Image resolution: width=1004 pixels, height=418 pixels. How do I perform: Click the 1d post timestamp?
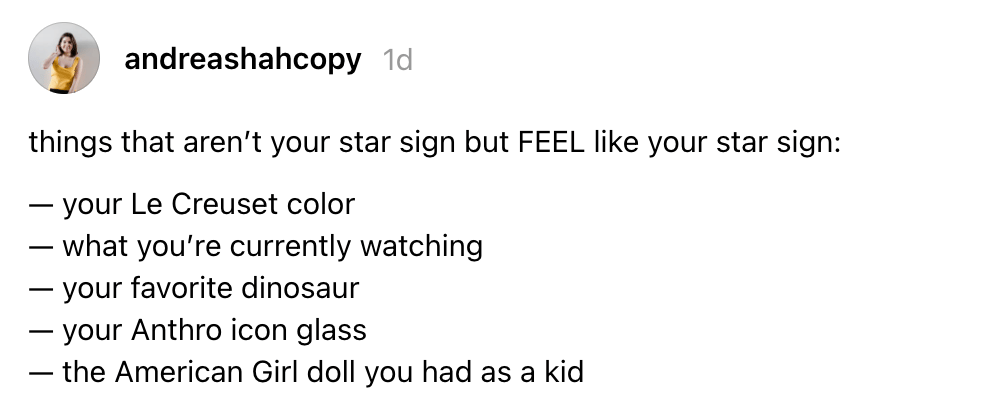pyautogui.click(x=398, y=60)
